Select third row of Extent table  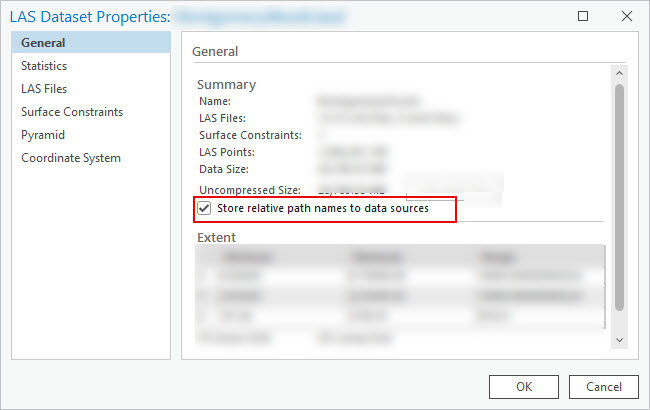400,317
